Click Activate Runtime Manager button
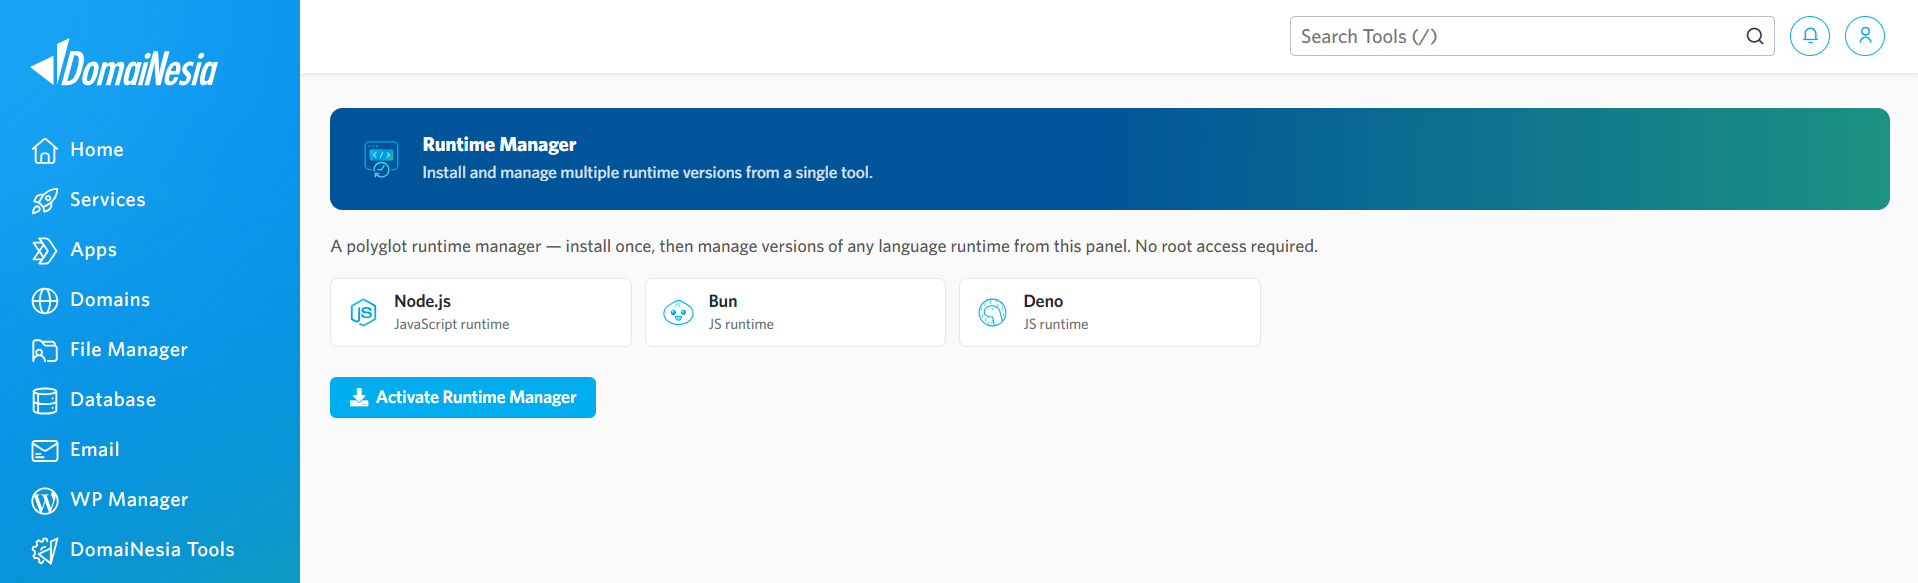This screenshot has width=1918, height=583. pos(463,397)
